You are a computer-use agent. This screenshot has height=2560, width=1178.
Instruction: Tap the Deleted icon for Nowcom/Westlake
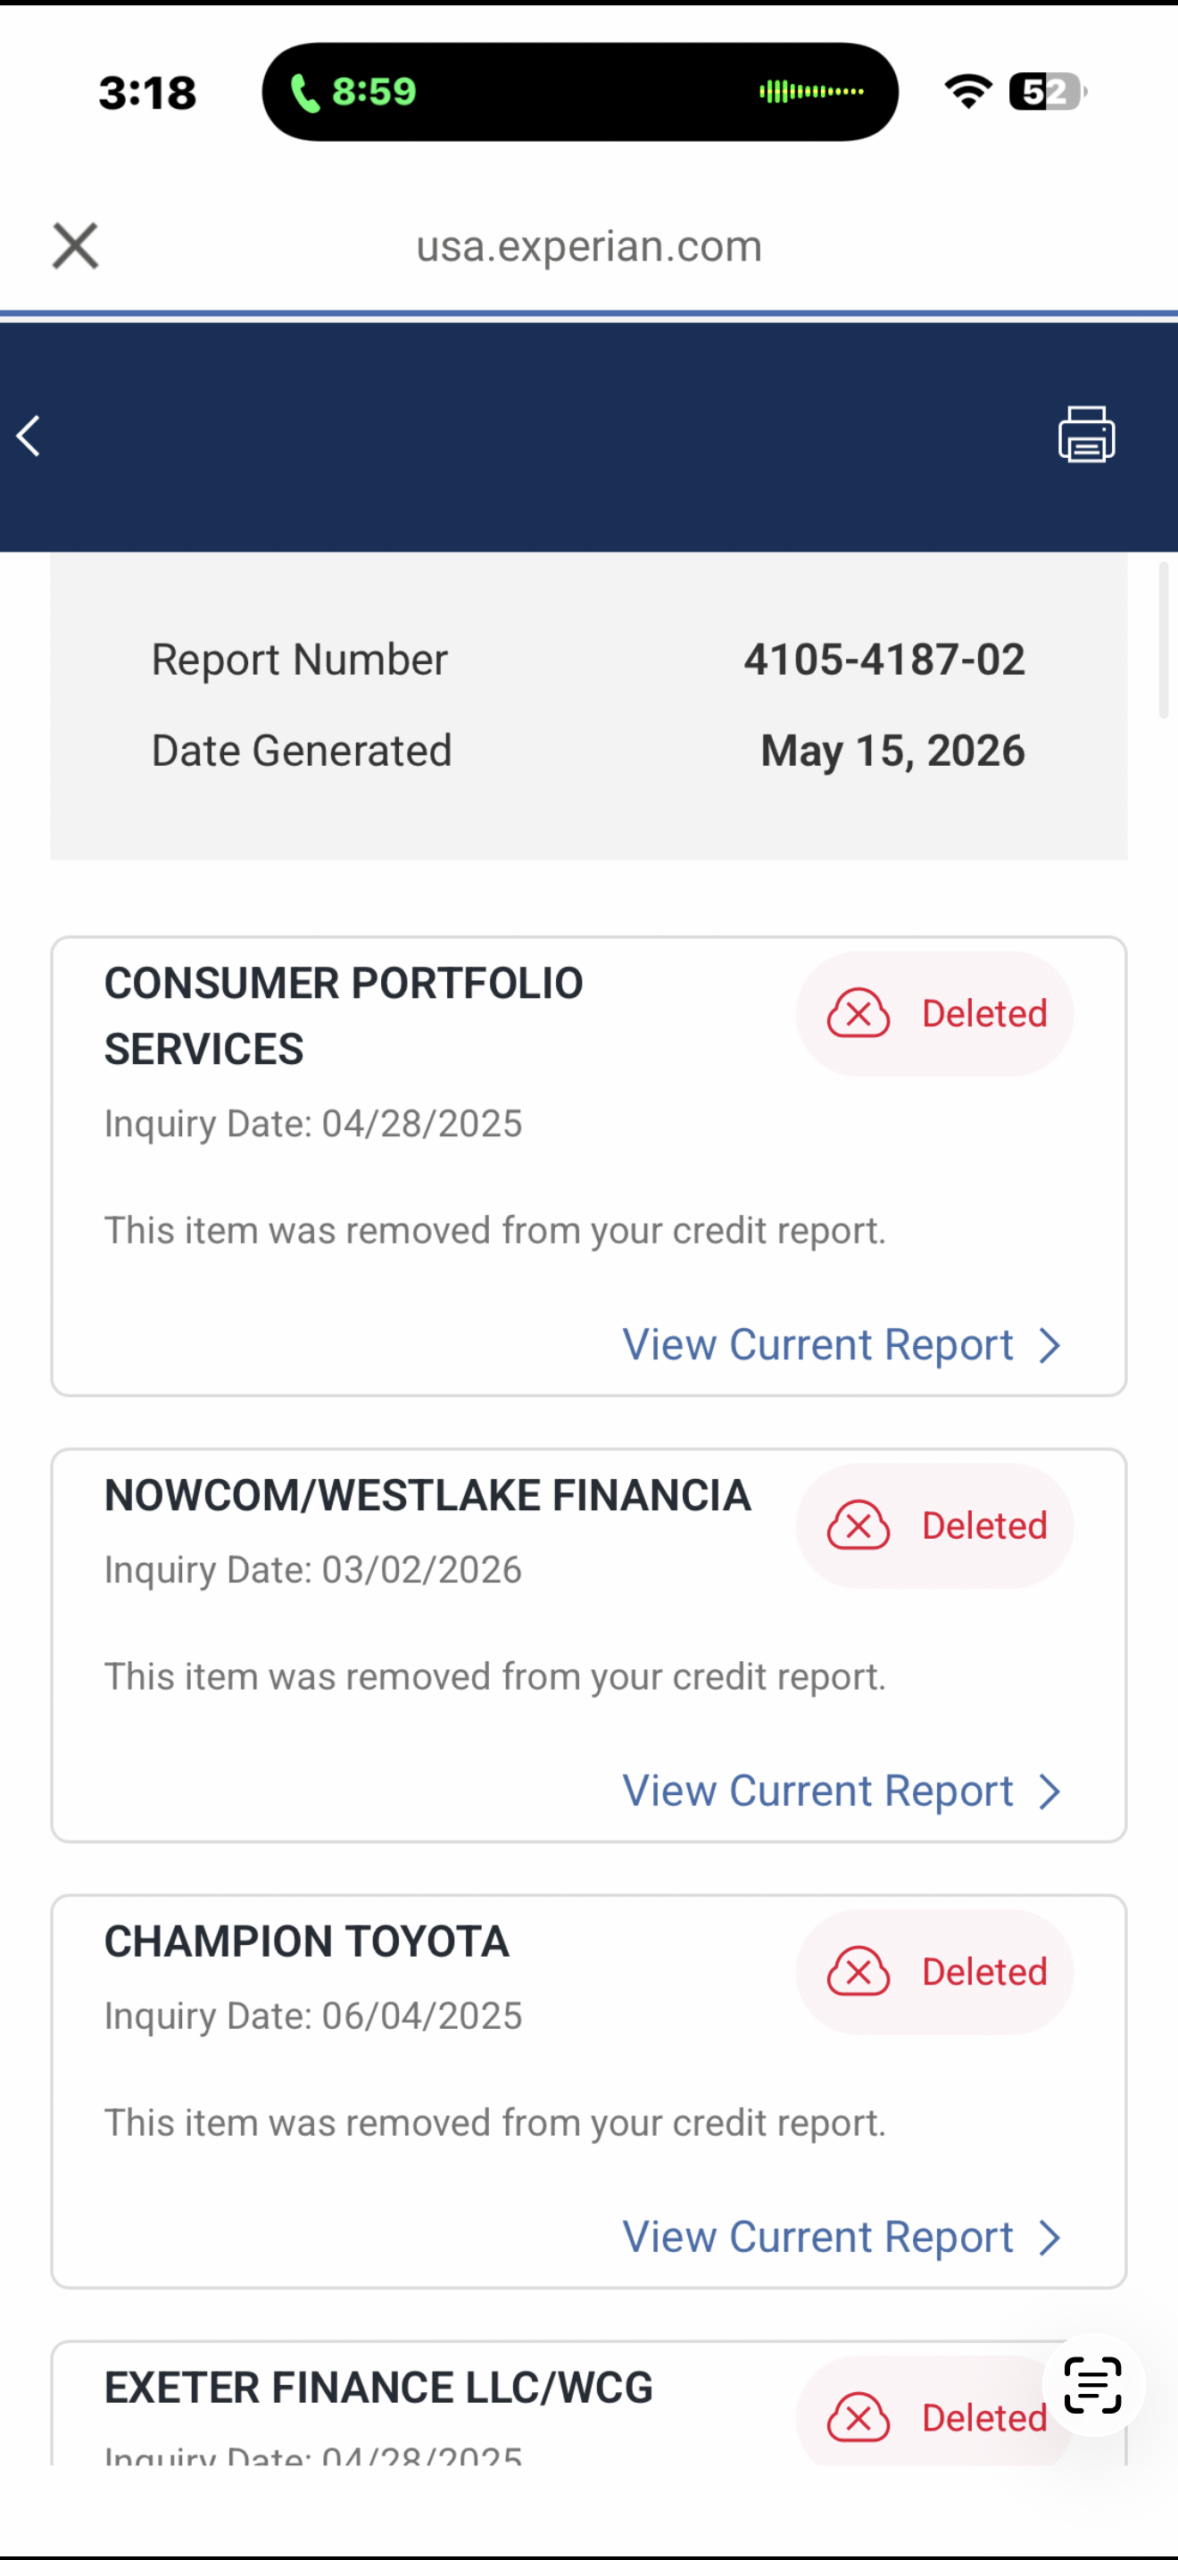[858, 1525]
